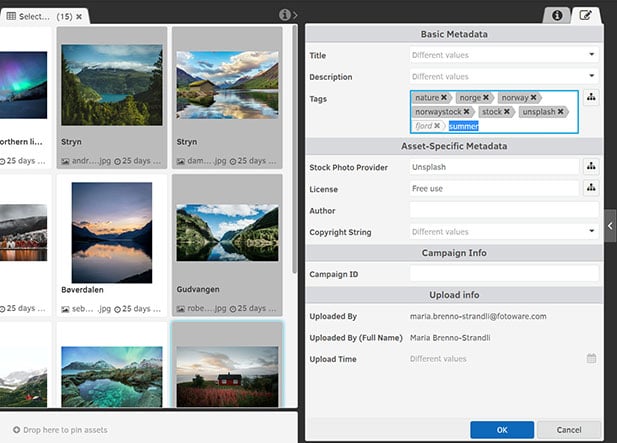
Task: Remove the norwaystock tag
Action: pyautogui.click(x=466, y=112)
